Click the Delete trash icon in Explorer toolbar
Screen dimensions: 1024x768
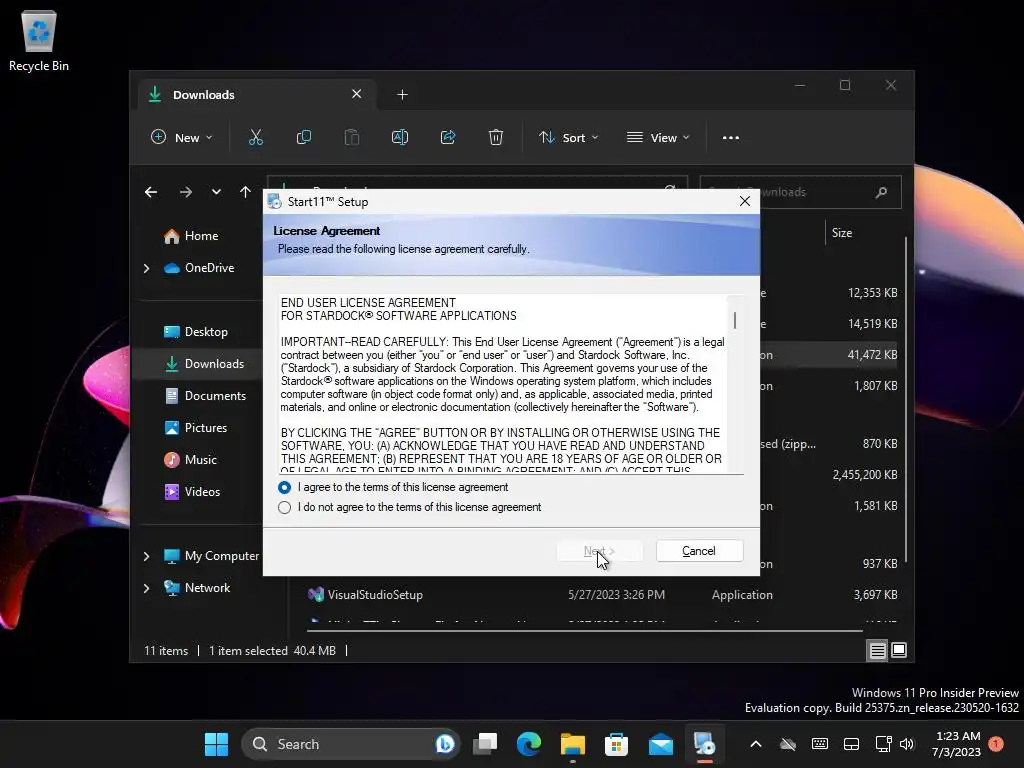pos(496,138)
